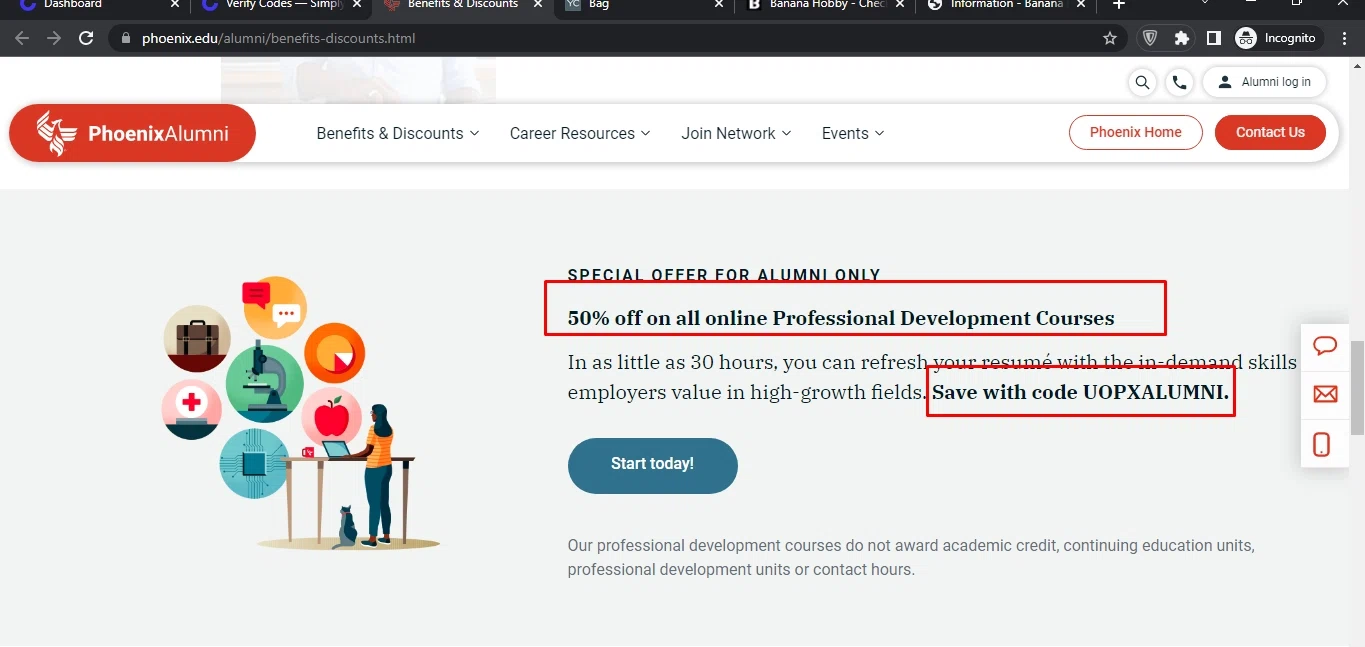Reload the page with the refresh icon
The width and height of the screenshot is (1365, 647).
pos(86,38)
